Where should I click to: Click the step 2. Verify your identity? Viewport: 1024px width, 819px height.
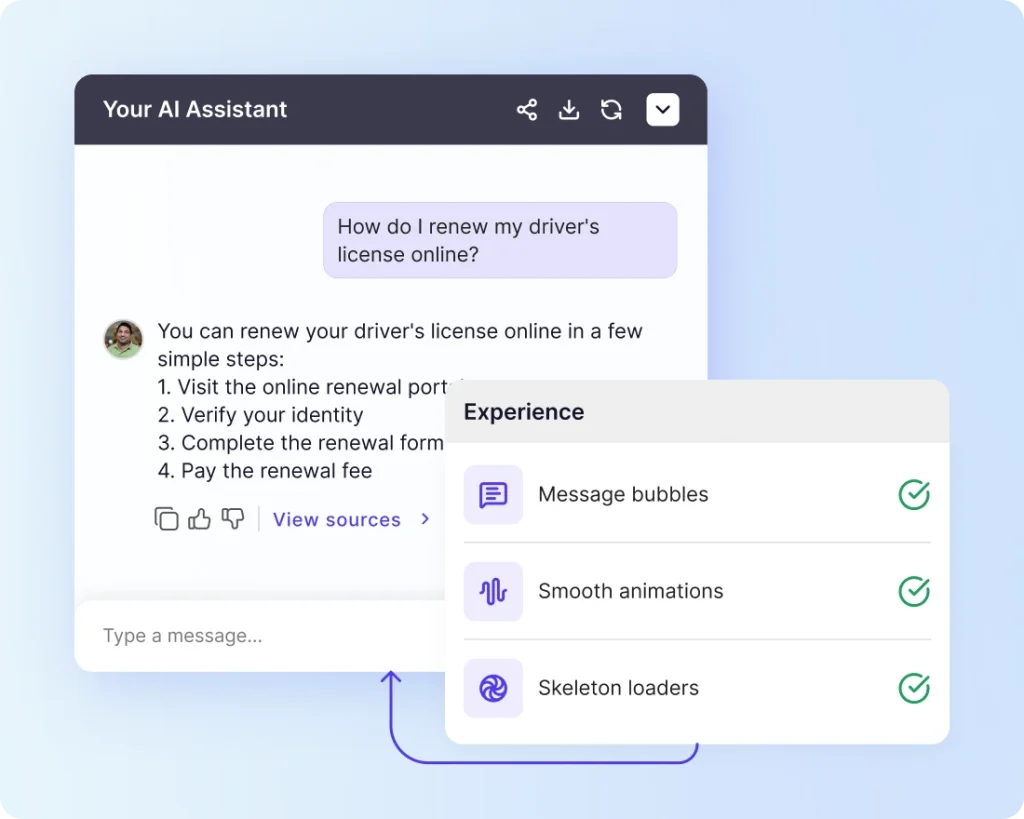coord(261,415)
